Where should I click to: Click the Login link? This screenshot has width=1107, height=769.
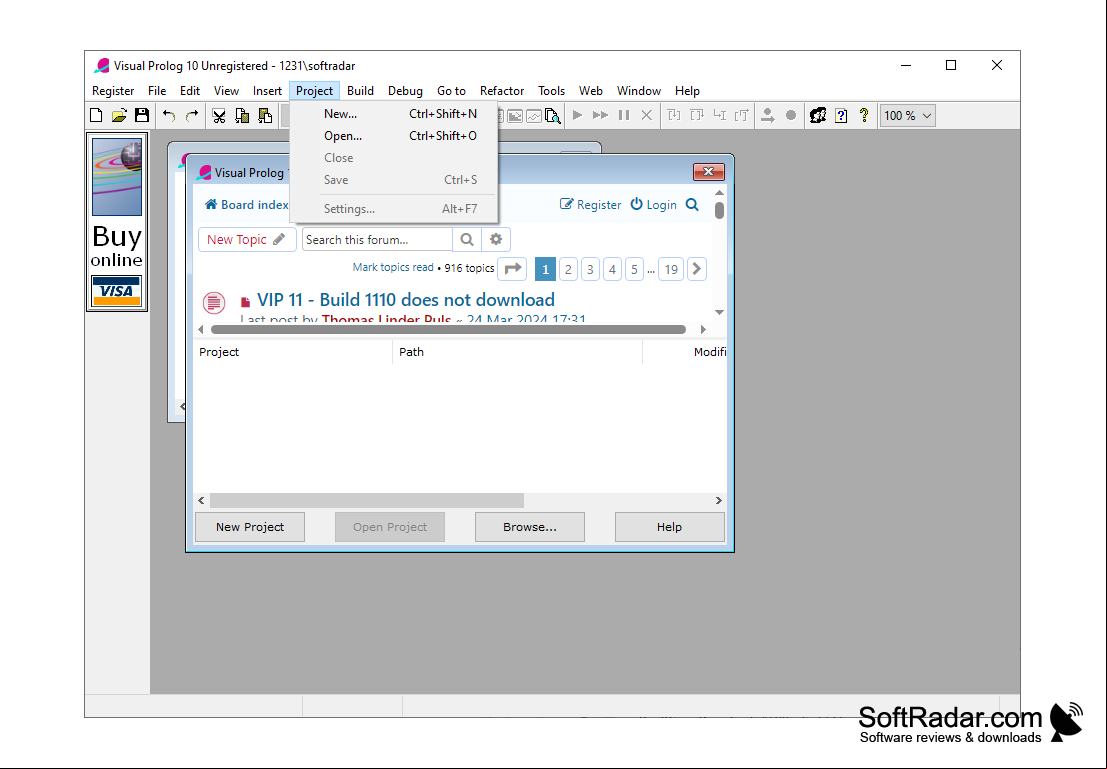point(654,205)
